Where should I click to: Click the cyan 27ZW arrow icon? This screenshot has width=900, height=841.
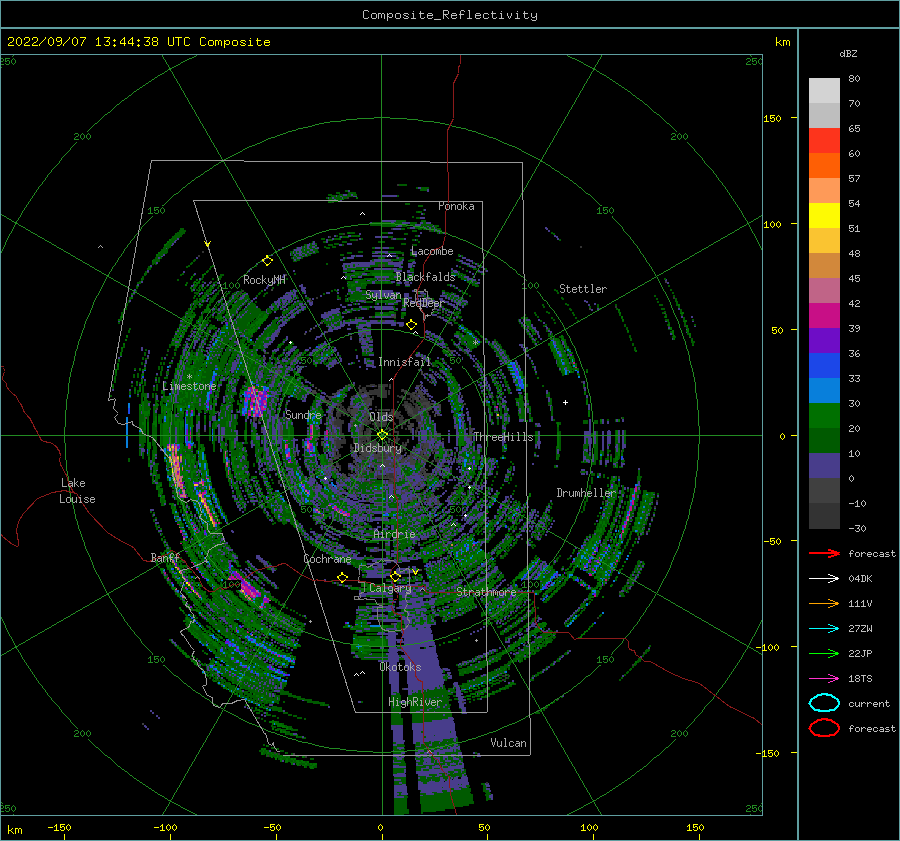(824, 629)
